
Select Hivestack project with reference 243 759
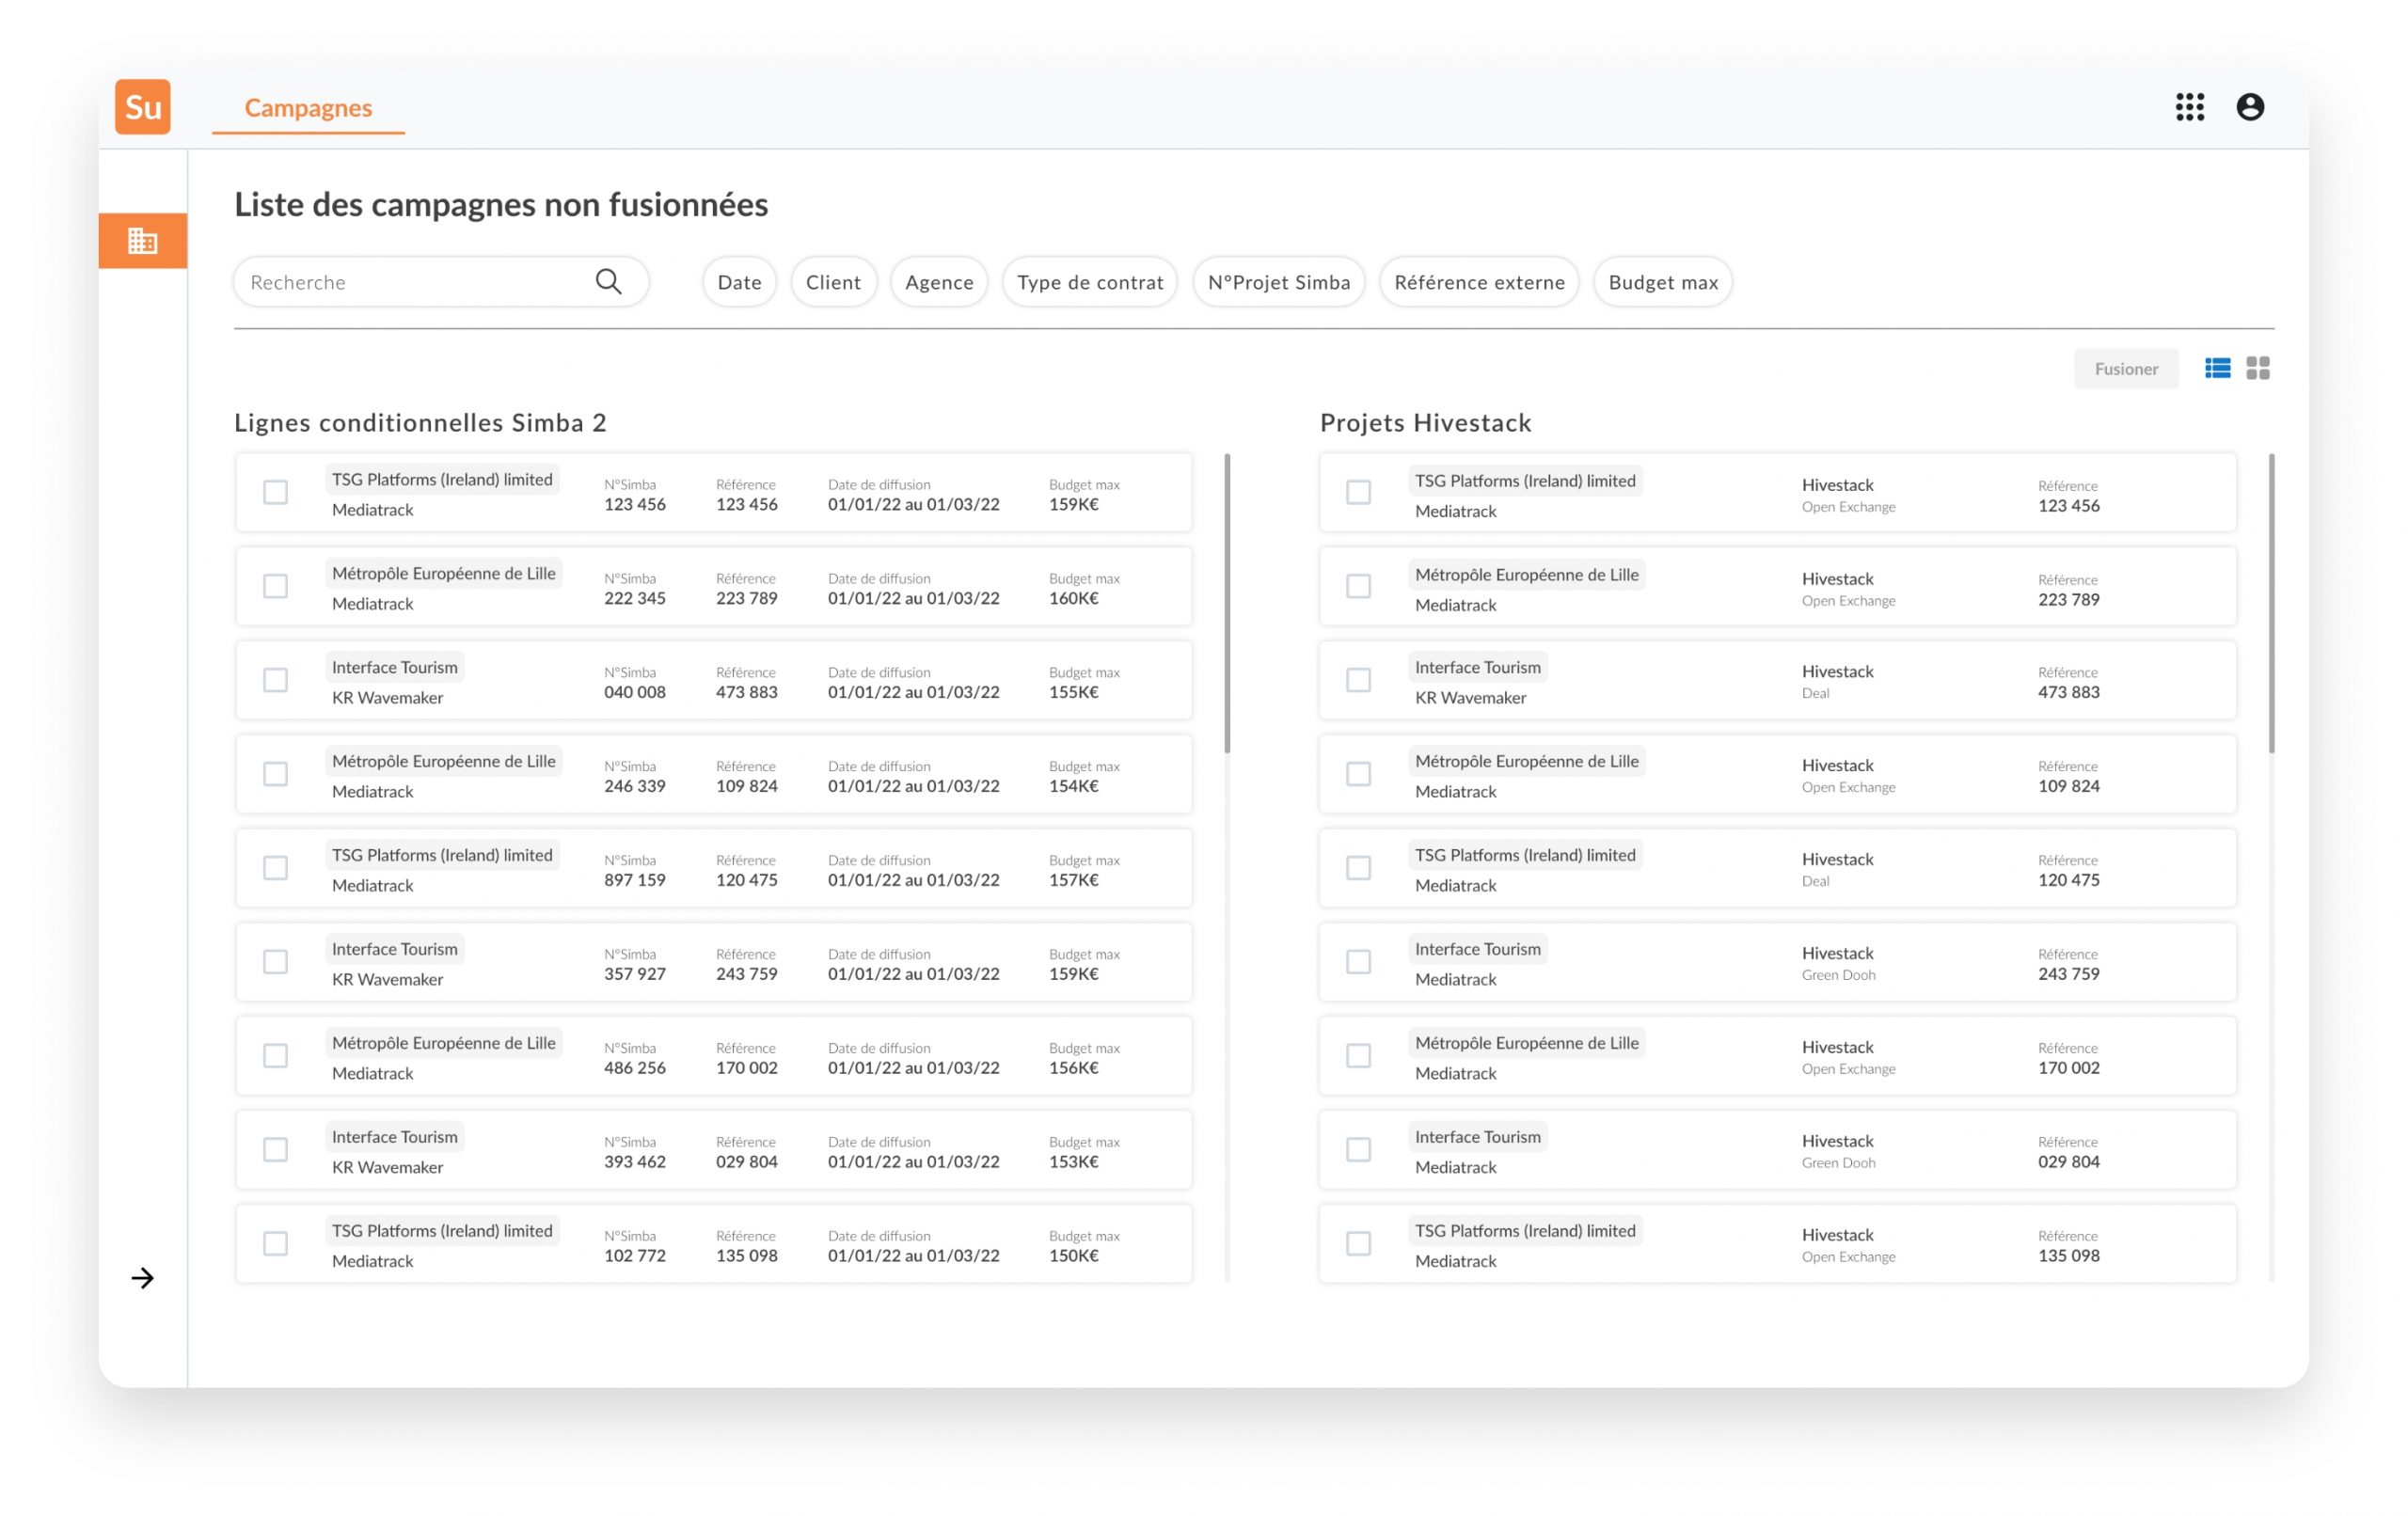tap(1358, 962)
